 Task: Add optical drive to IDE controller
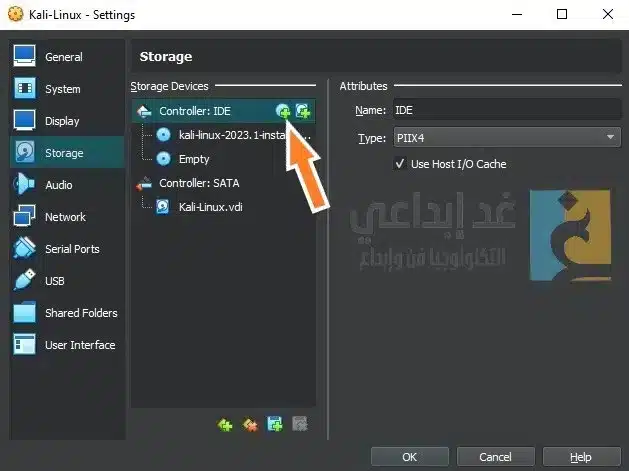point(283,111)
